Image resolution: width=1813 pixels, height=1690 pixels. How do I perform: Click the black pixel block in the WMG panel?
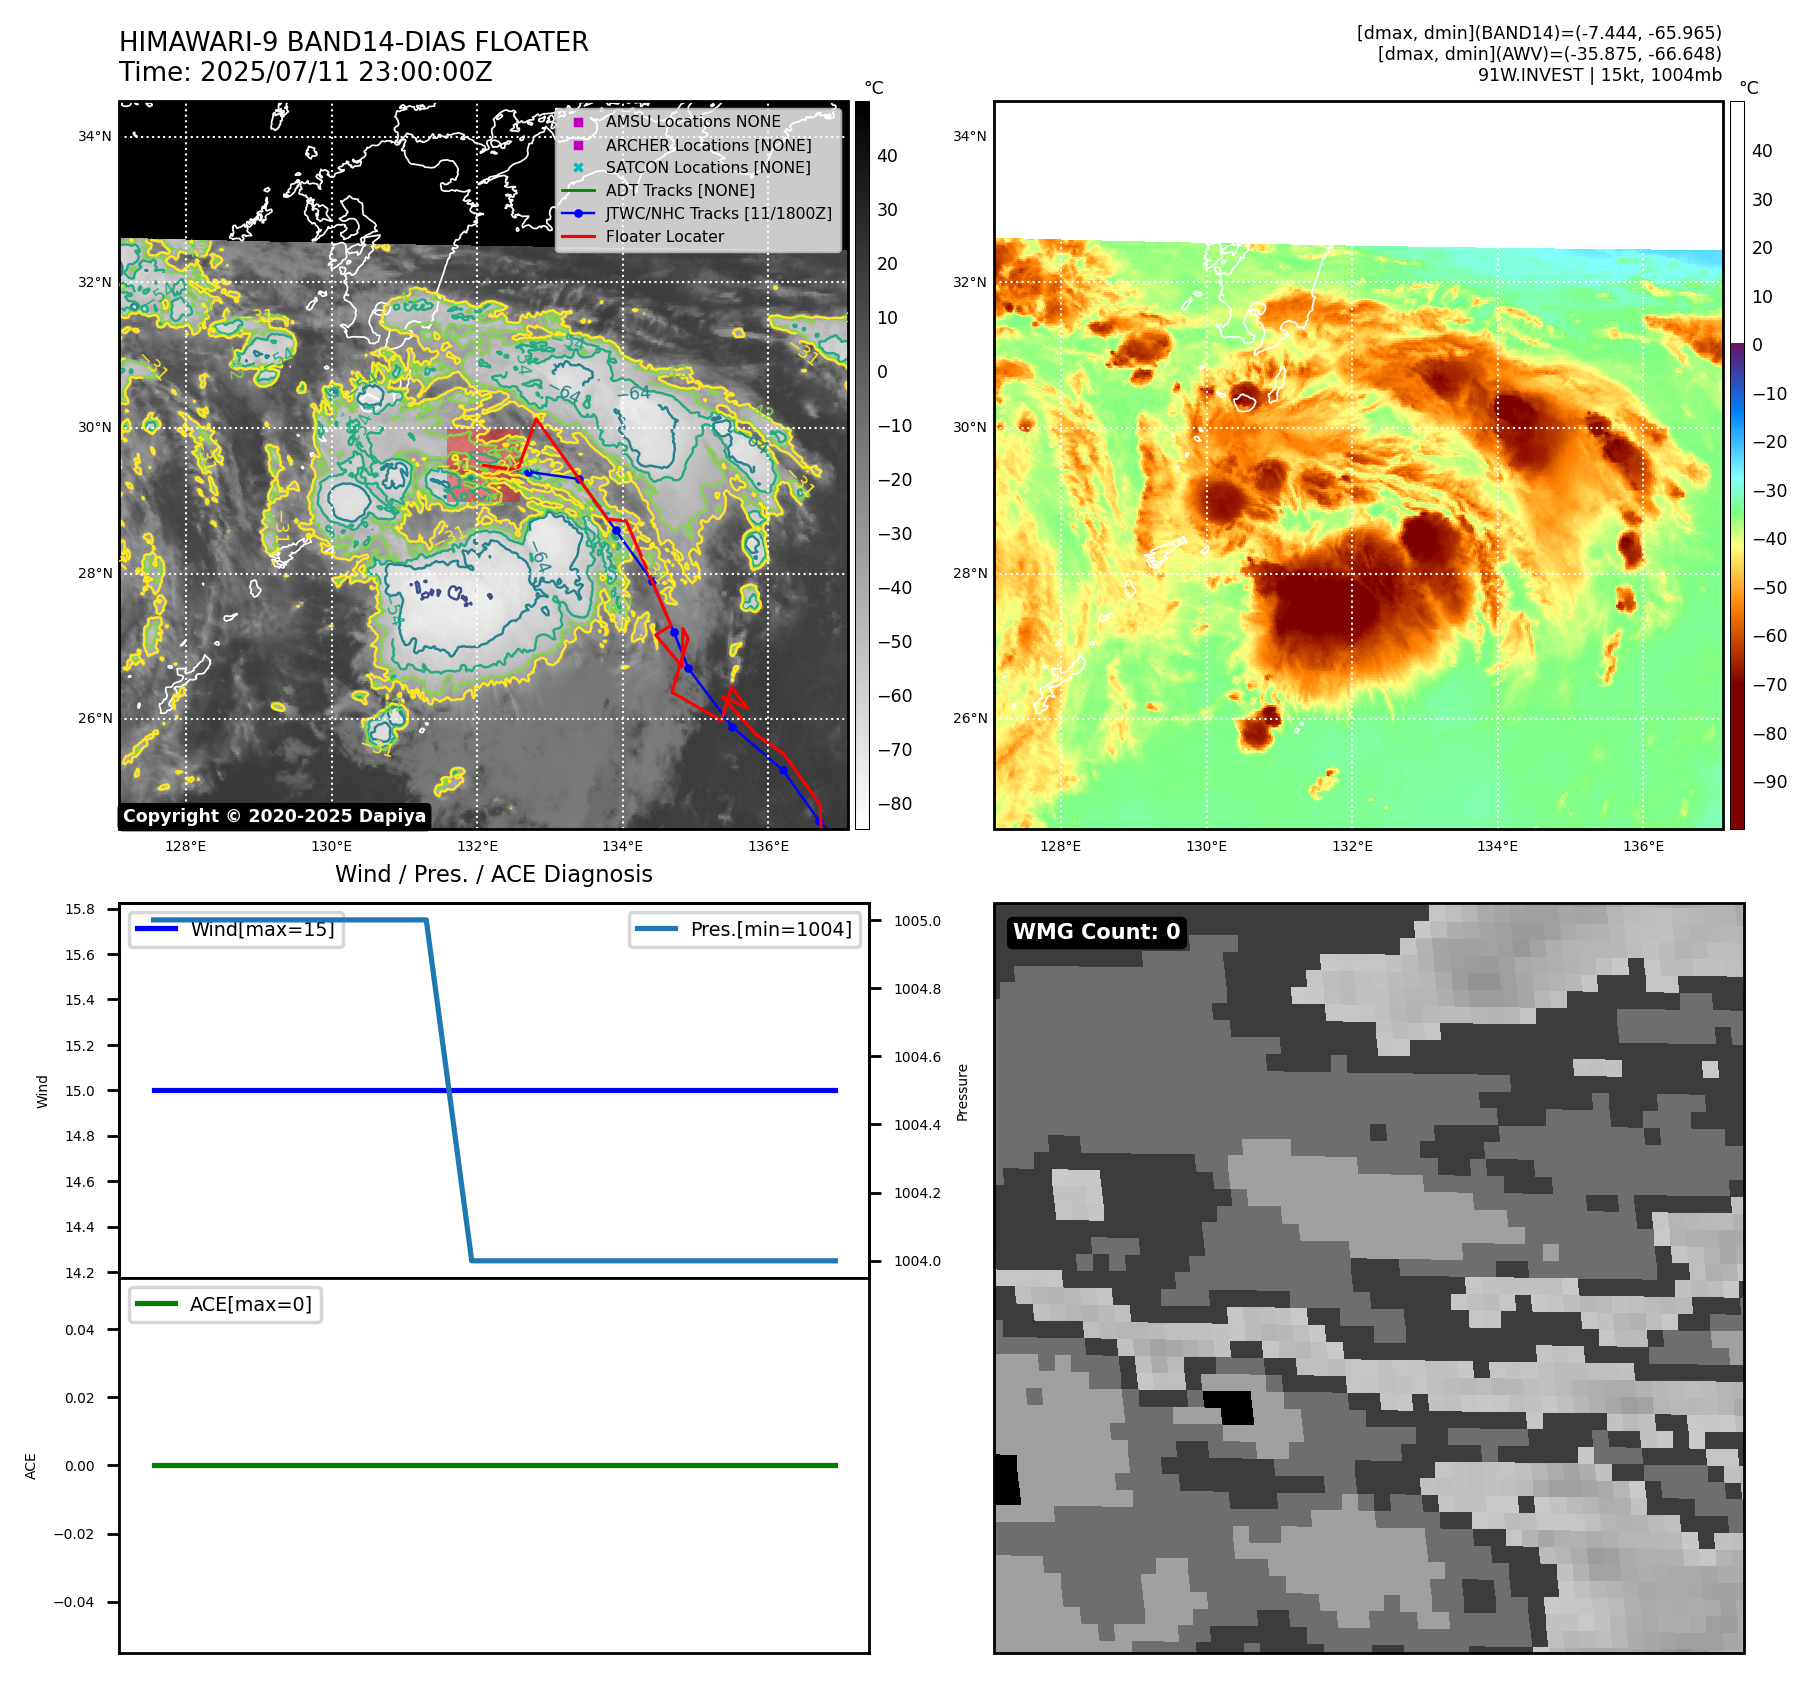point(1229,1407)
